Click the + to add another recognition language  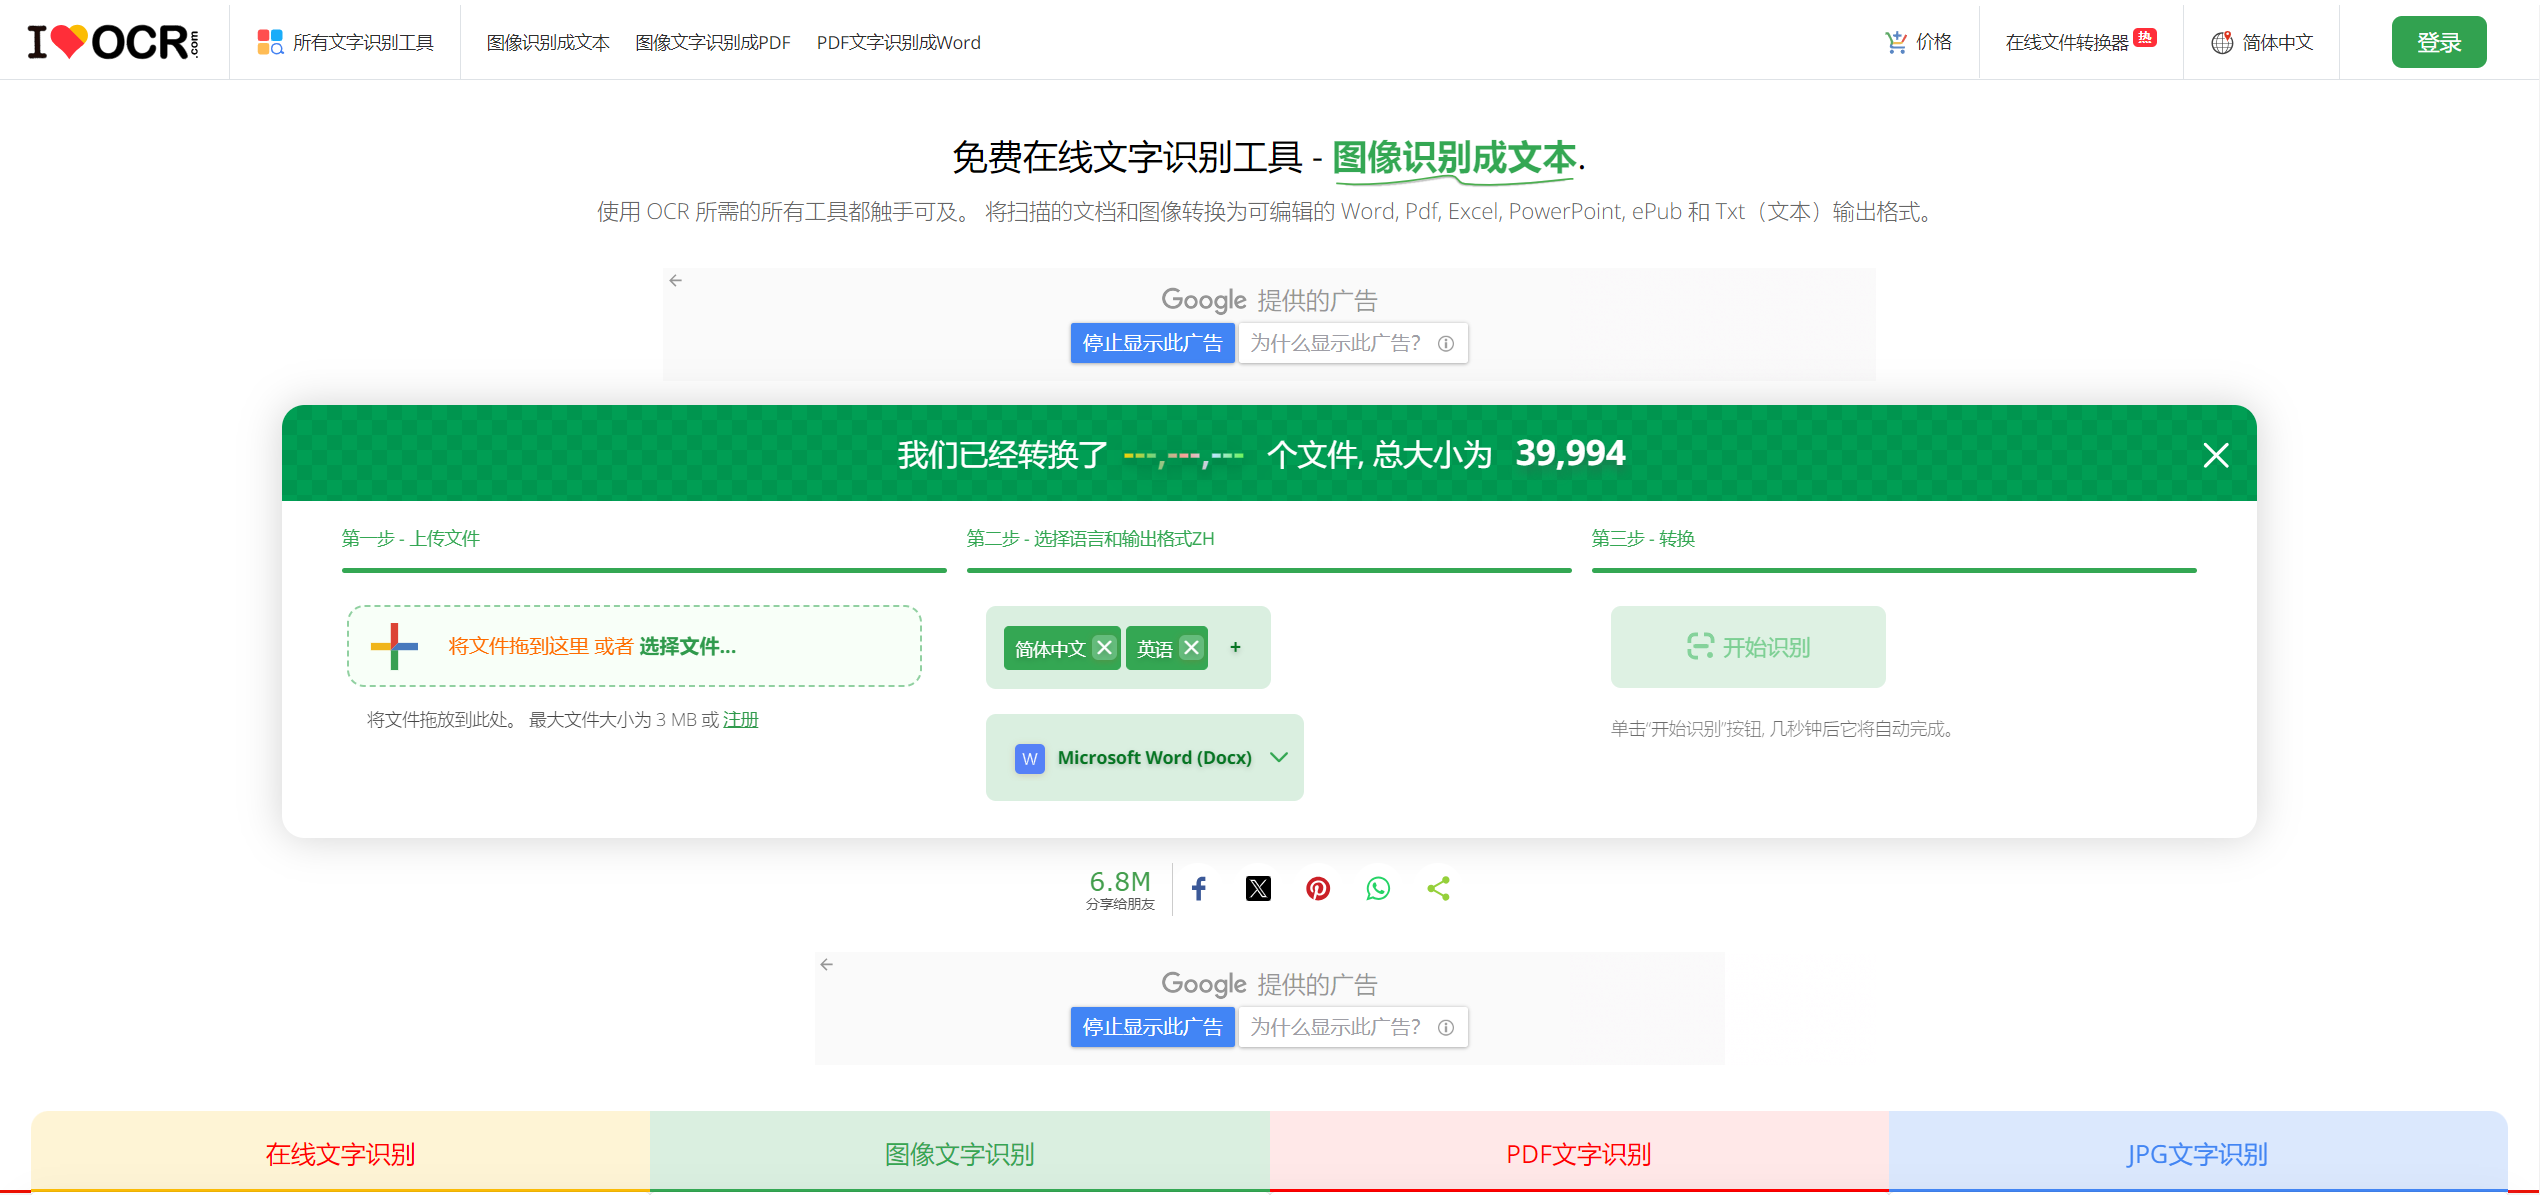(1235, 647)
